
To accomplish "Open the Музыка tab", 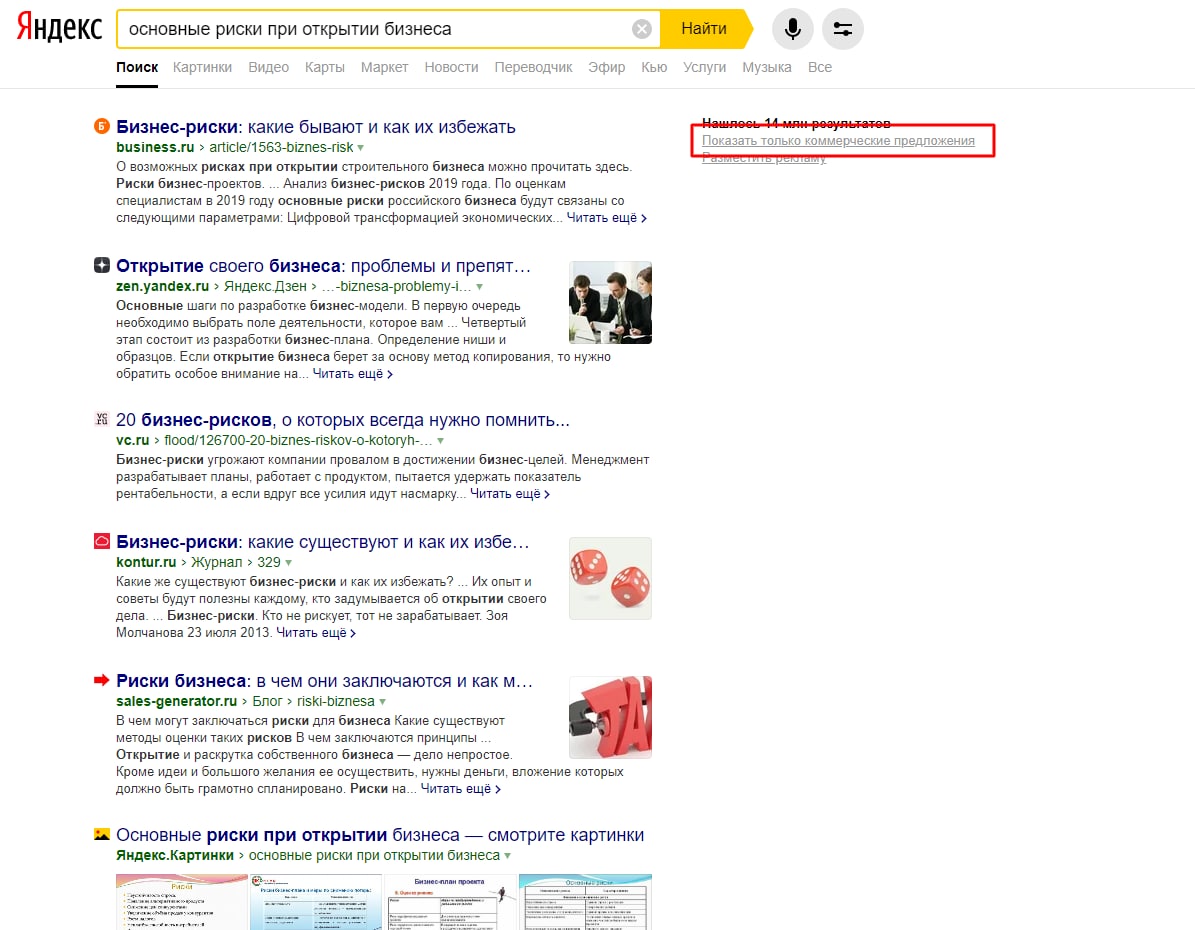I will pos(767,67).
